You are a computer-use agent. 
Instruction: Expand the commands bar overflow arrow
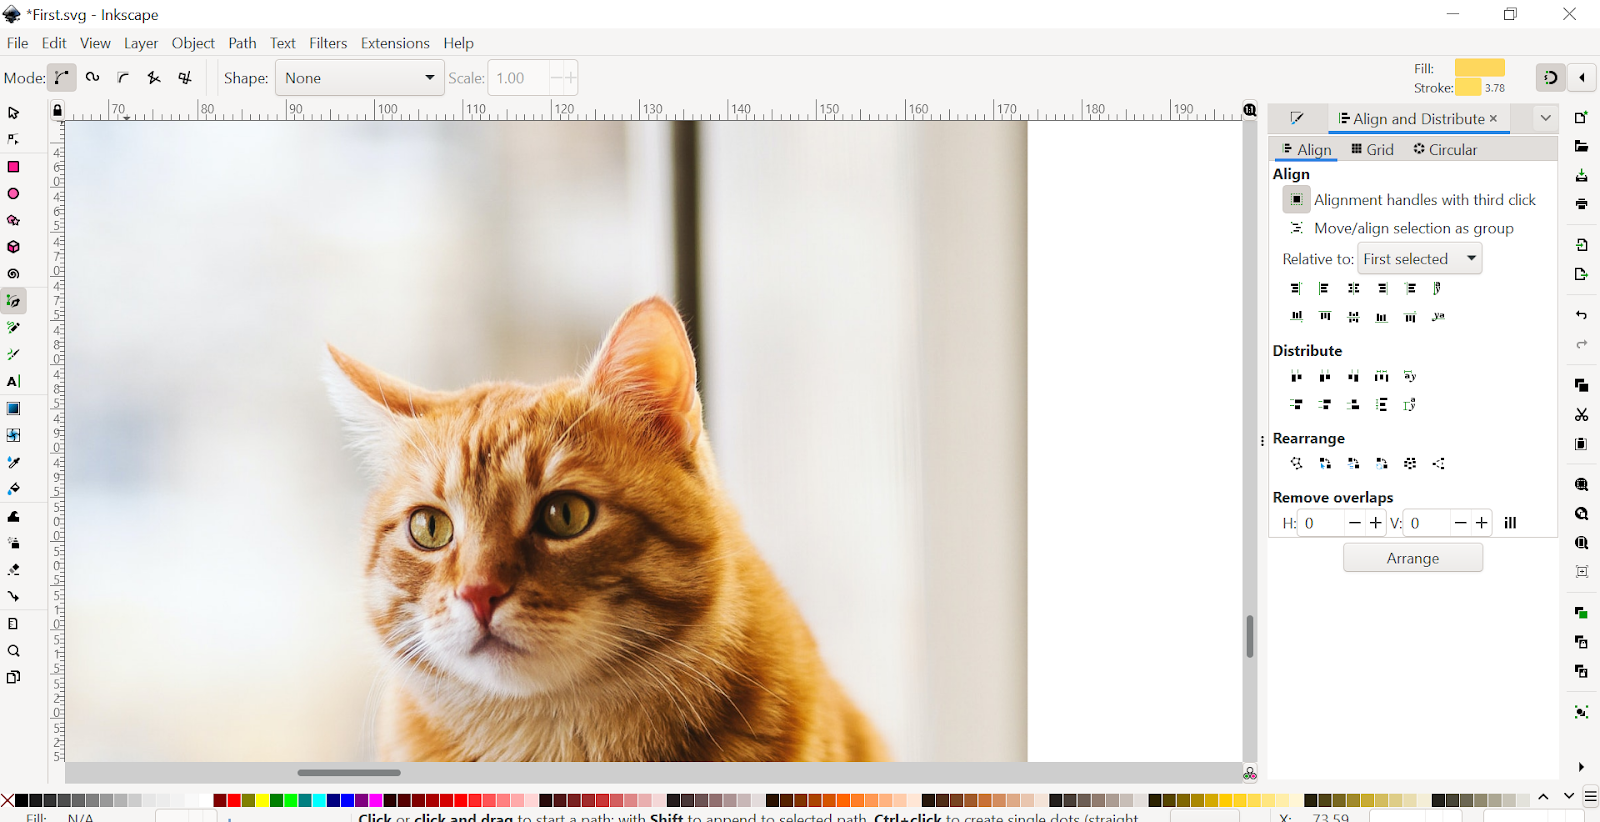point(1581,767)
